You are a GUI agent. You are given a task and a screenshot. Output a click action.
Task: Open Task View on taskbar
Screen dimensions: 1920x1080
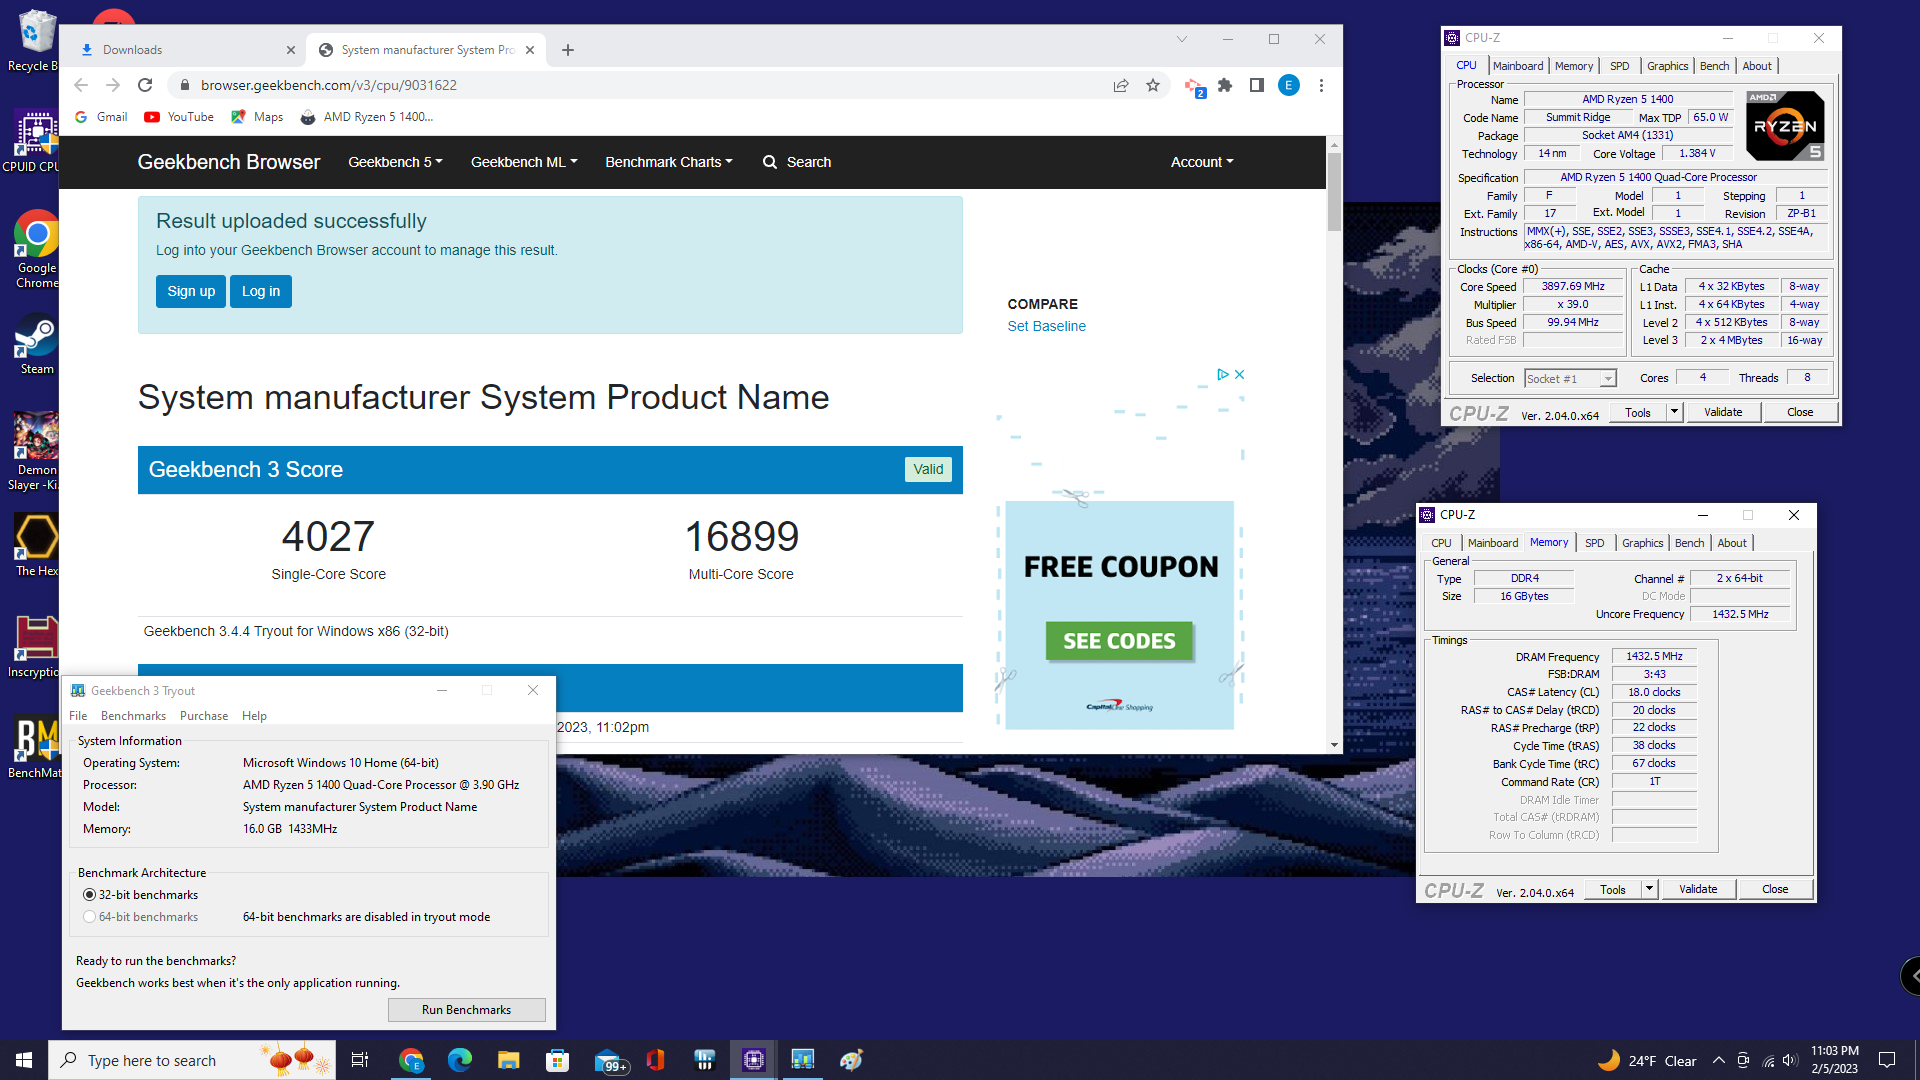360,1060
